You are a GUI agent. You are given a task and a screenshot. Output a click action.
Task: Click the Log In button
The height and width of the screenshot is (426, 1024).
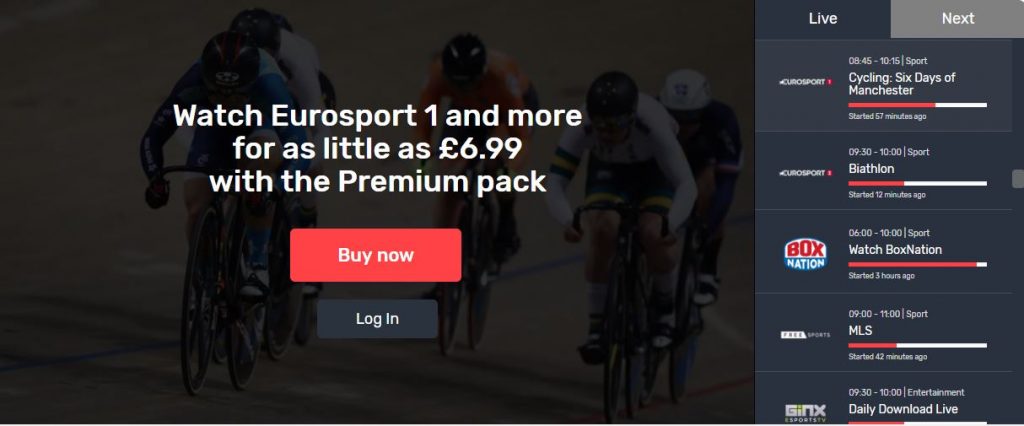[x=377, y=319]
